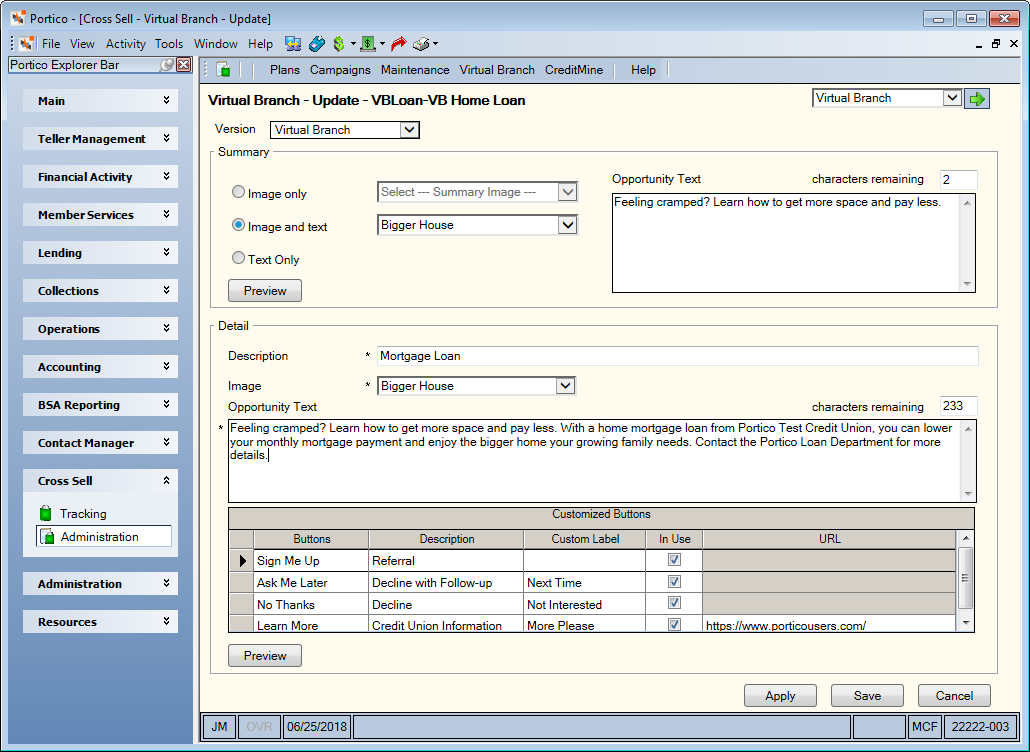1030x752 pixels.
Task: Open the CreditMine menu
Action: (x=573, y=70)
